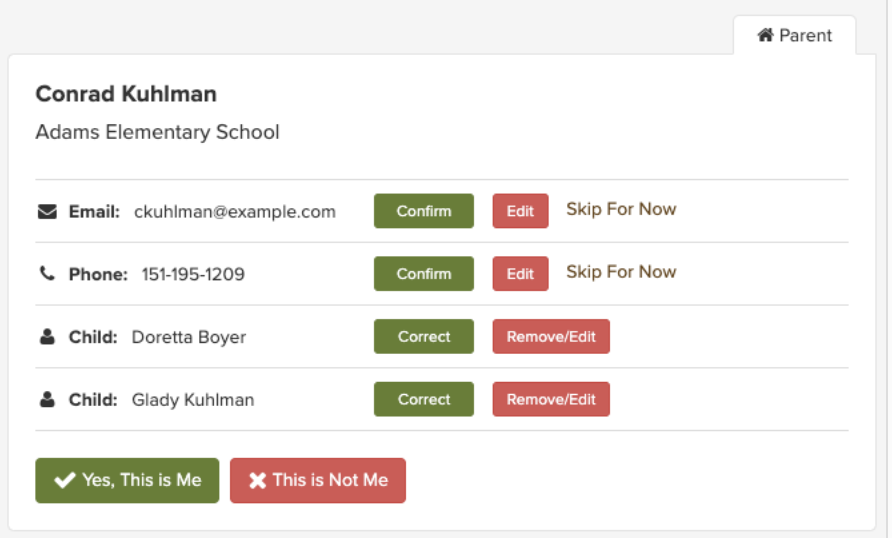This screenshot has width=892, height=538.
Task: Mark Doretta Boyer as correct child
Action: coord(424,337)
